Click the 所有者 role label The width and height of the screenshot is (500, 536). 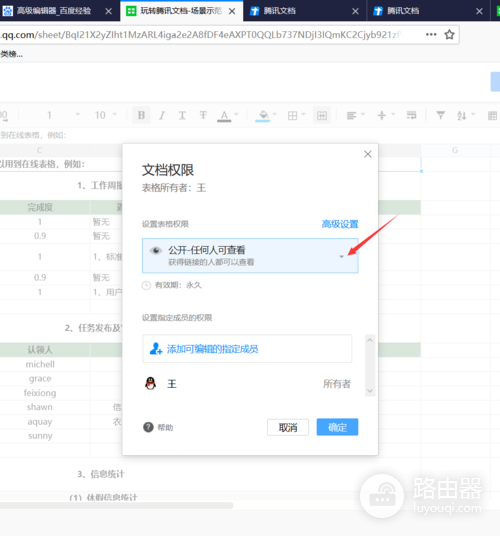click(337, 384)
